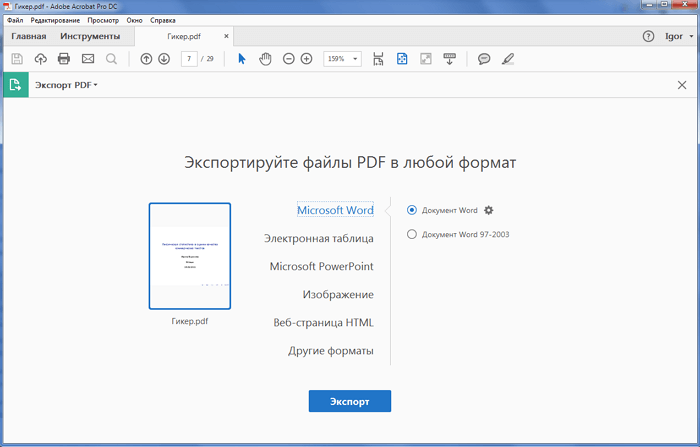The height and width of the screenshot is (447, 700).
Task: Activate the arrow selection tool
Action: point(241,59)
